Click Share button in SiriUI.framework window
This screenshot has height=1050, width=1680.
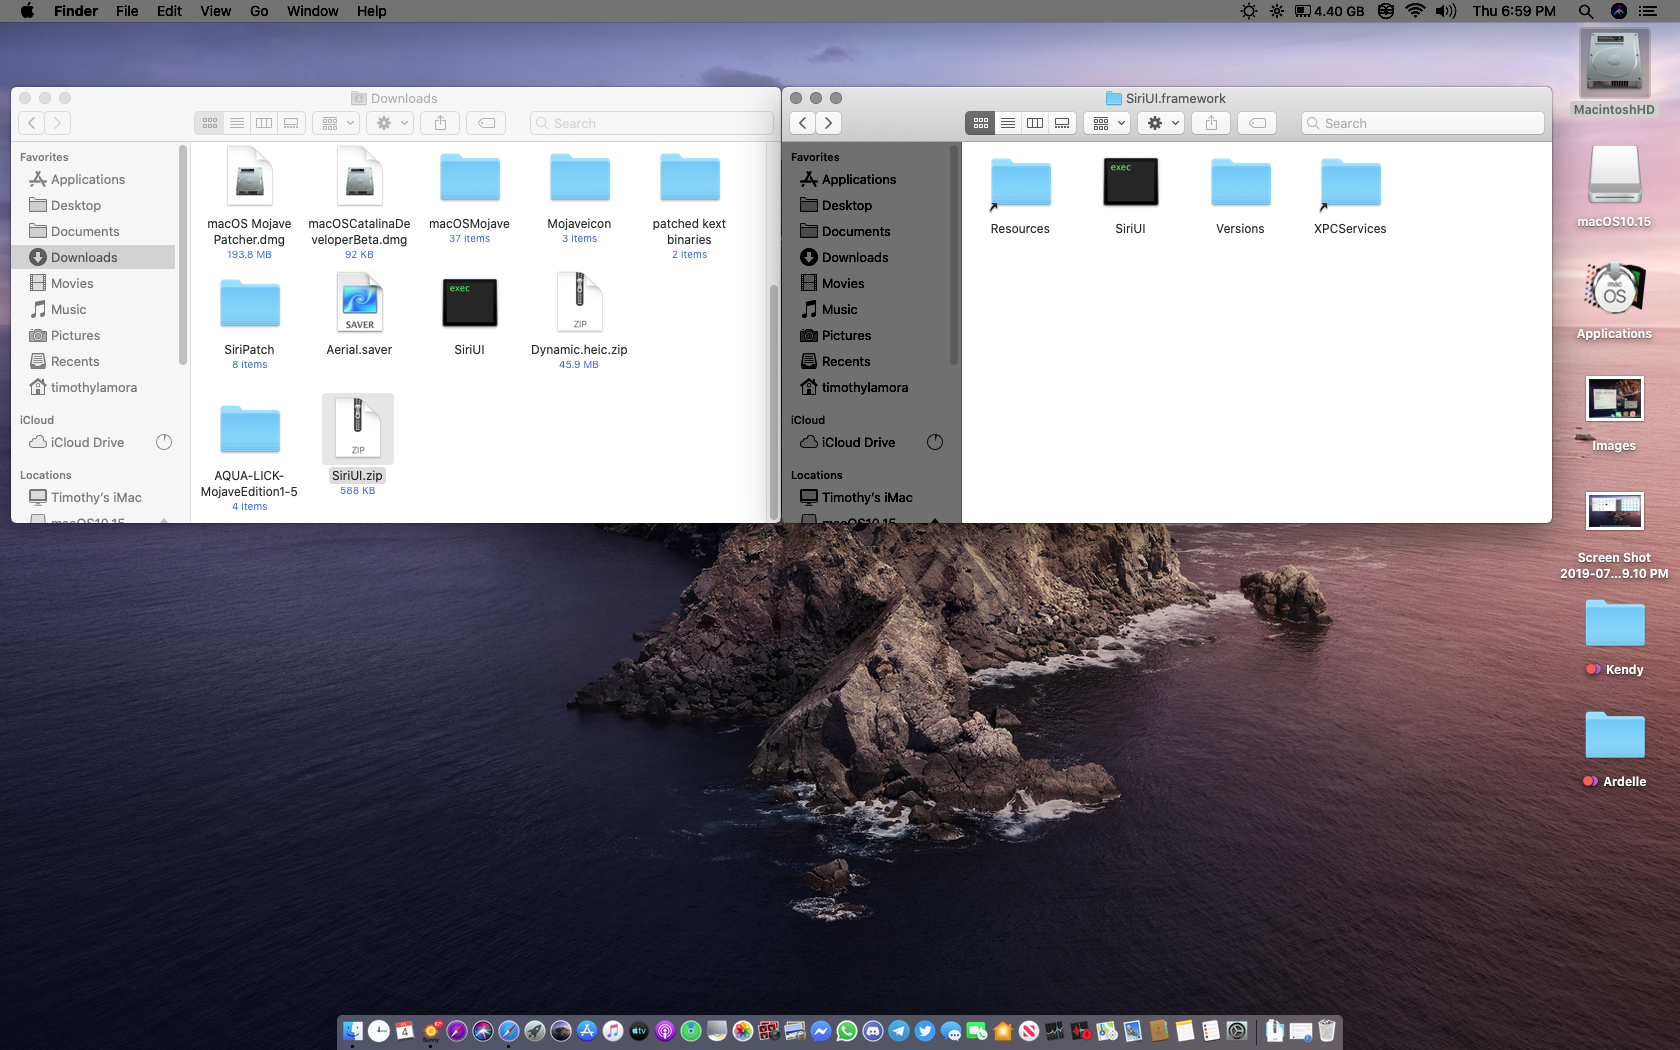(x=1211, y=123)
